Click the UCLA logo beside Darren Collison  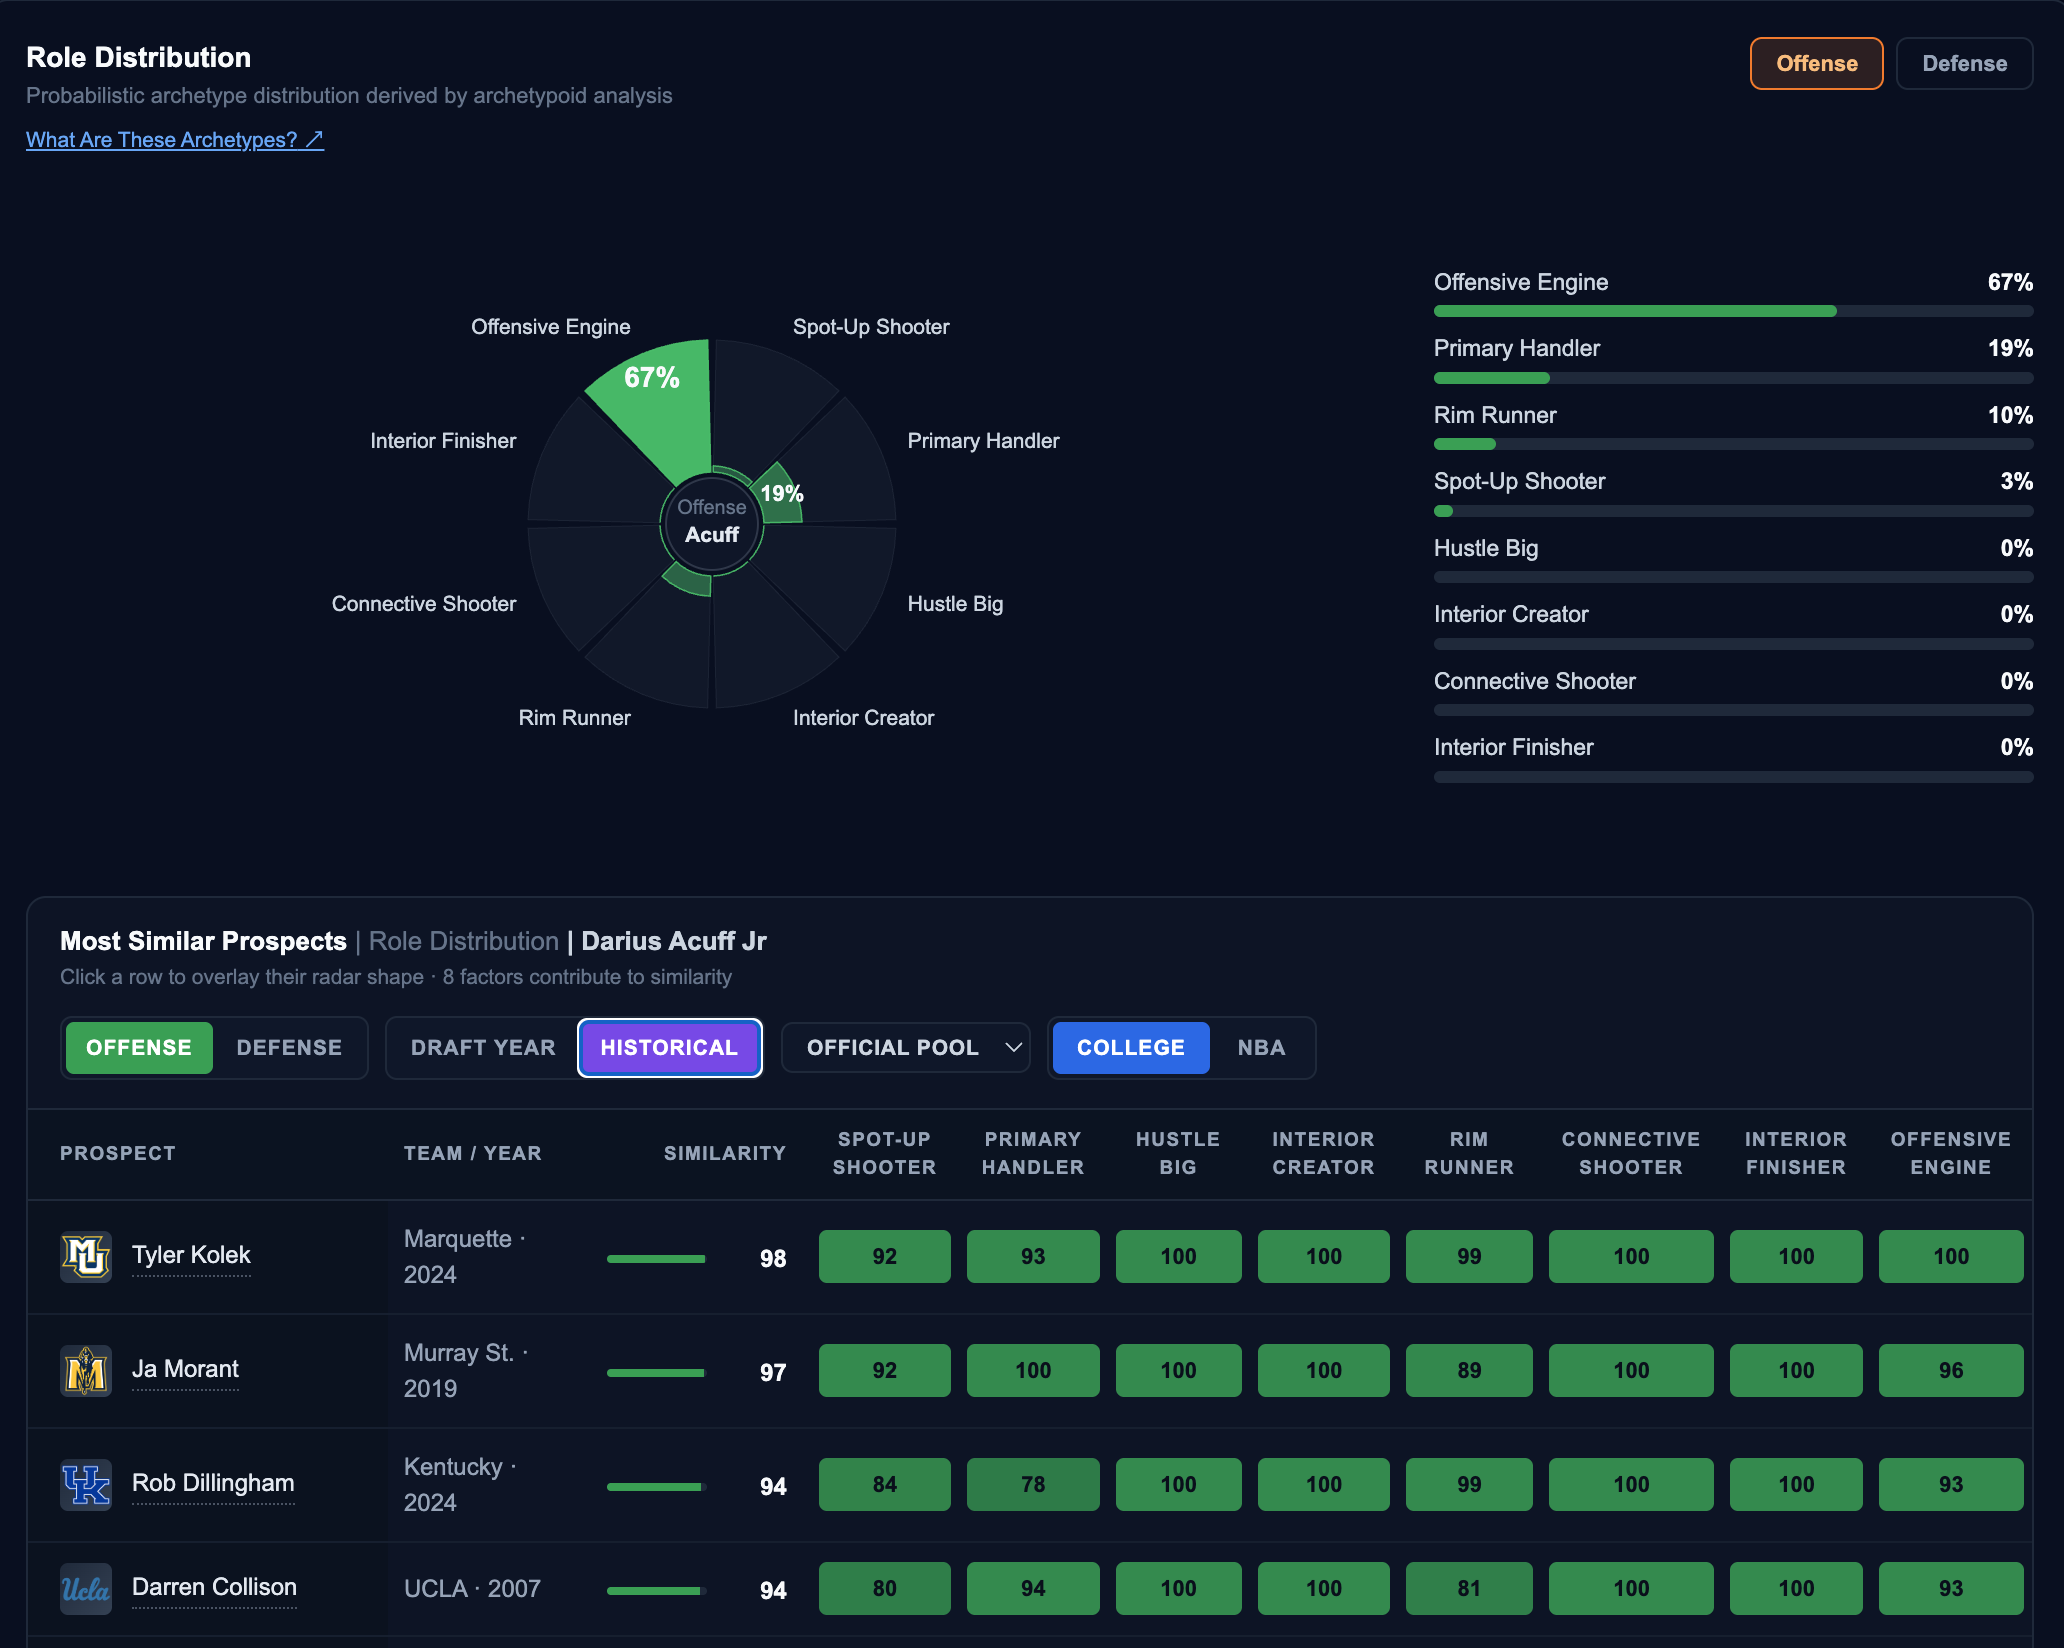(x=86, y=1589)
